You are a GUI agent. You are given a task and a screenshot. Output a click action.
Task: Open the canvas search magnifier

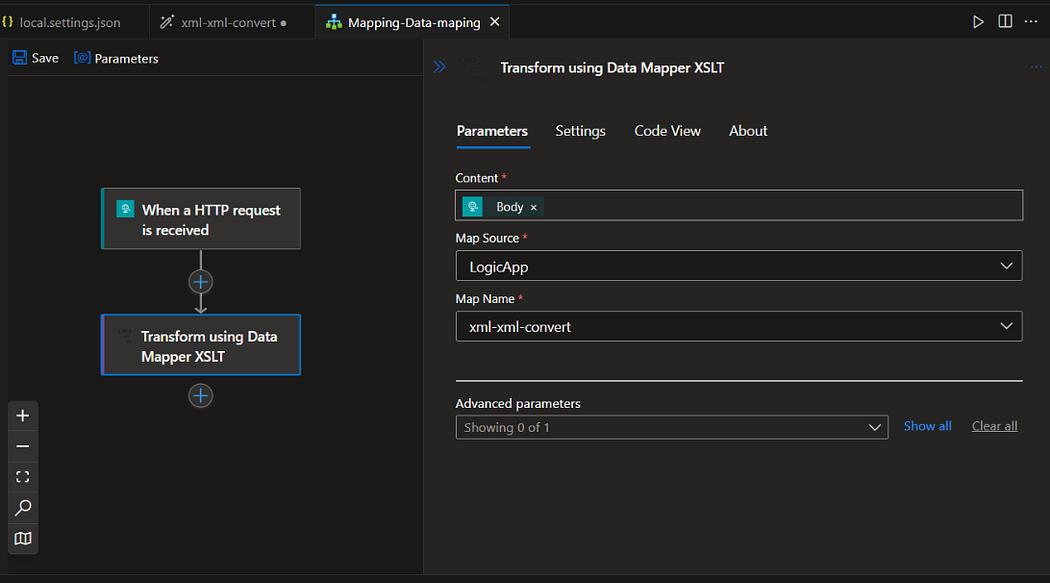point(23,508)
